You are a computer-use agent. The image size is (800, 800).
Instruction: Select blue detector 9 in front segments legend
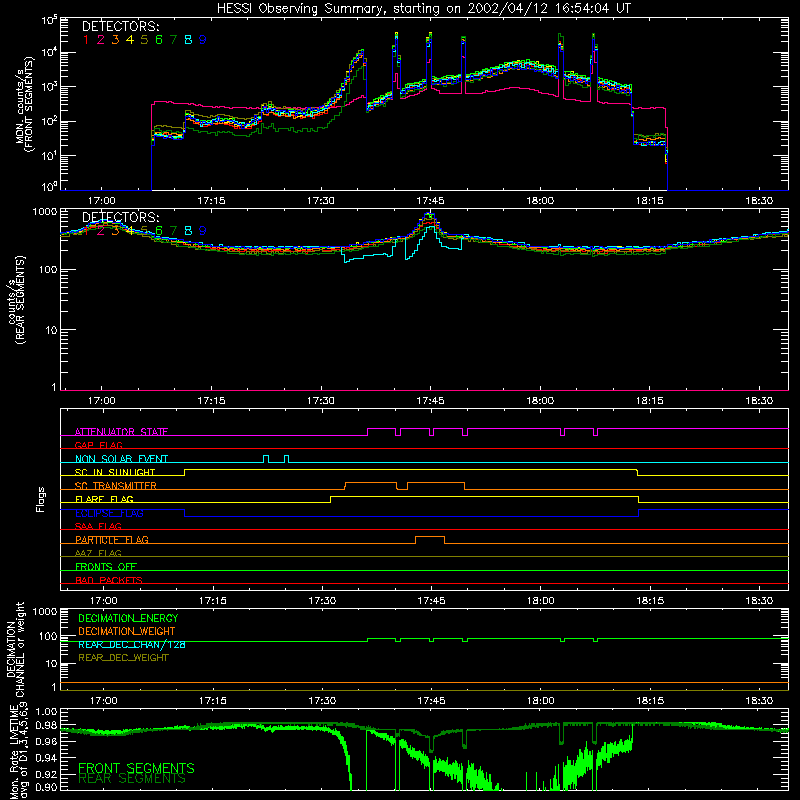click(x=203, y=40)
